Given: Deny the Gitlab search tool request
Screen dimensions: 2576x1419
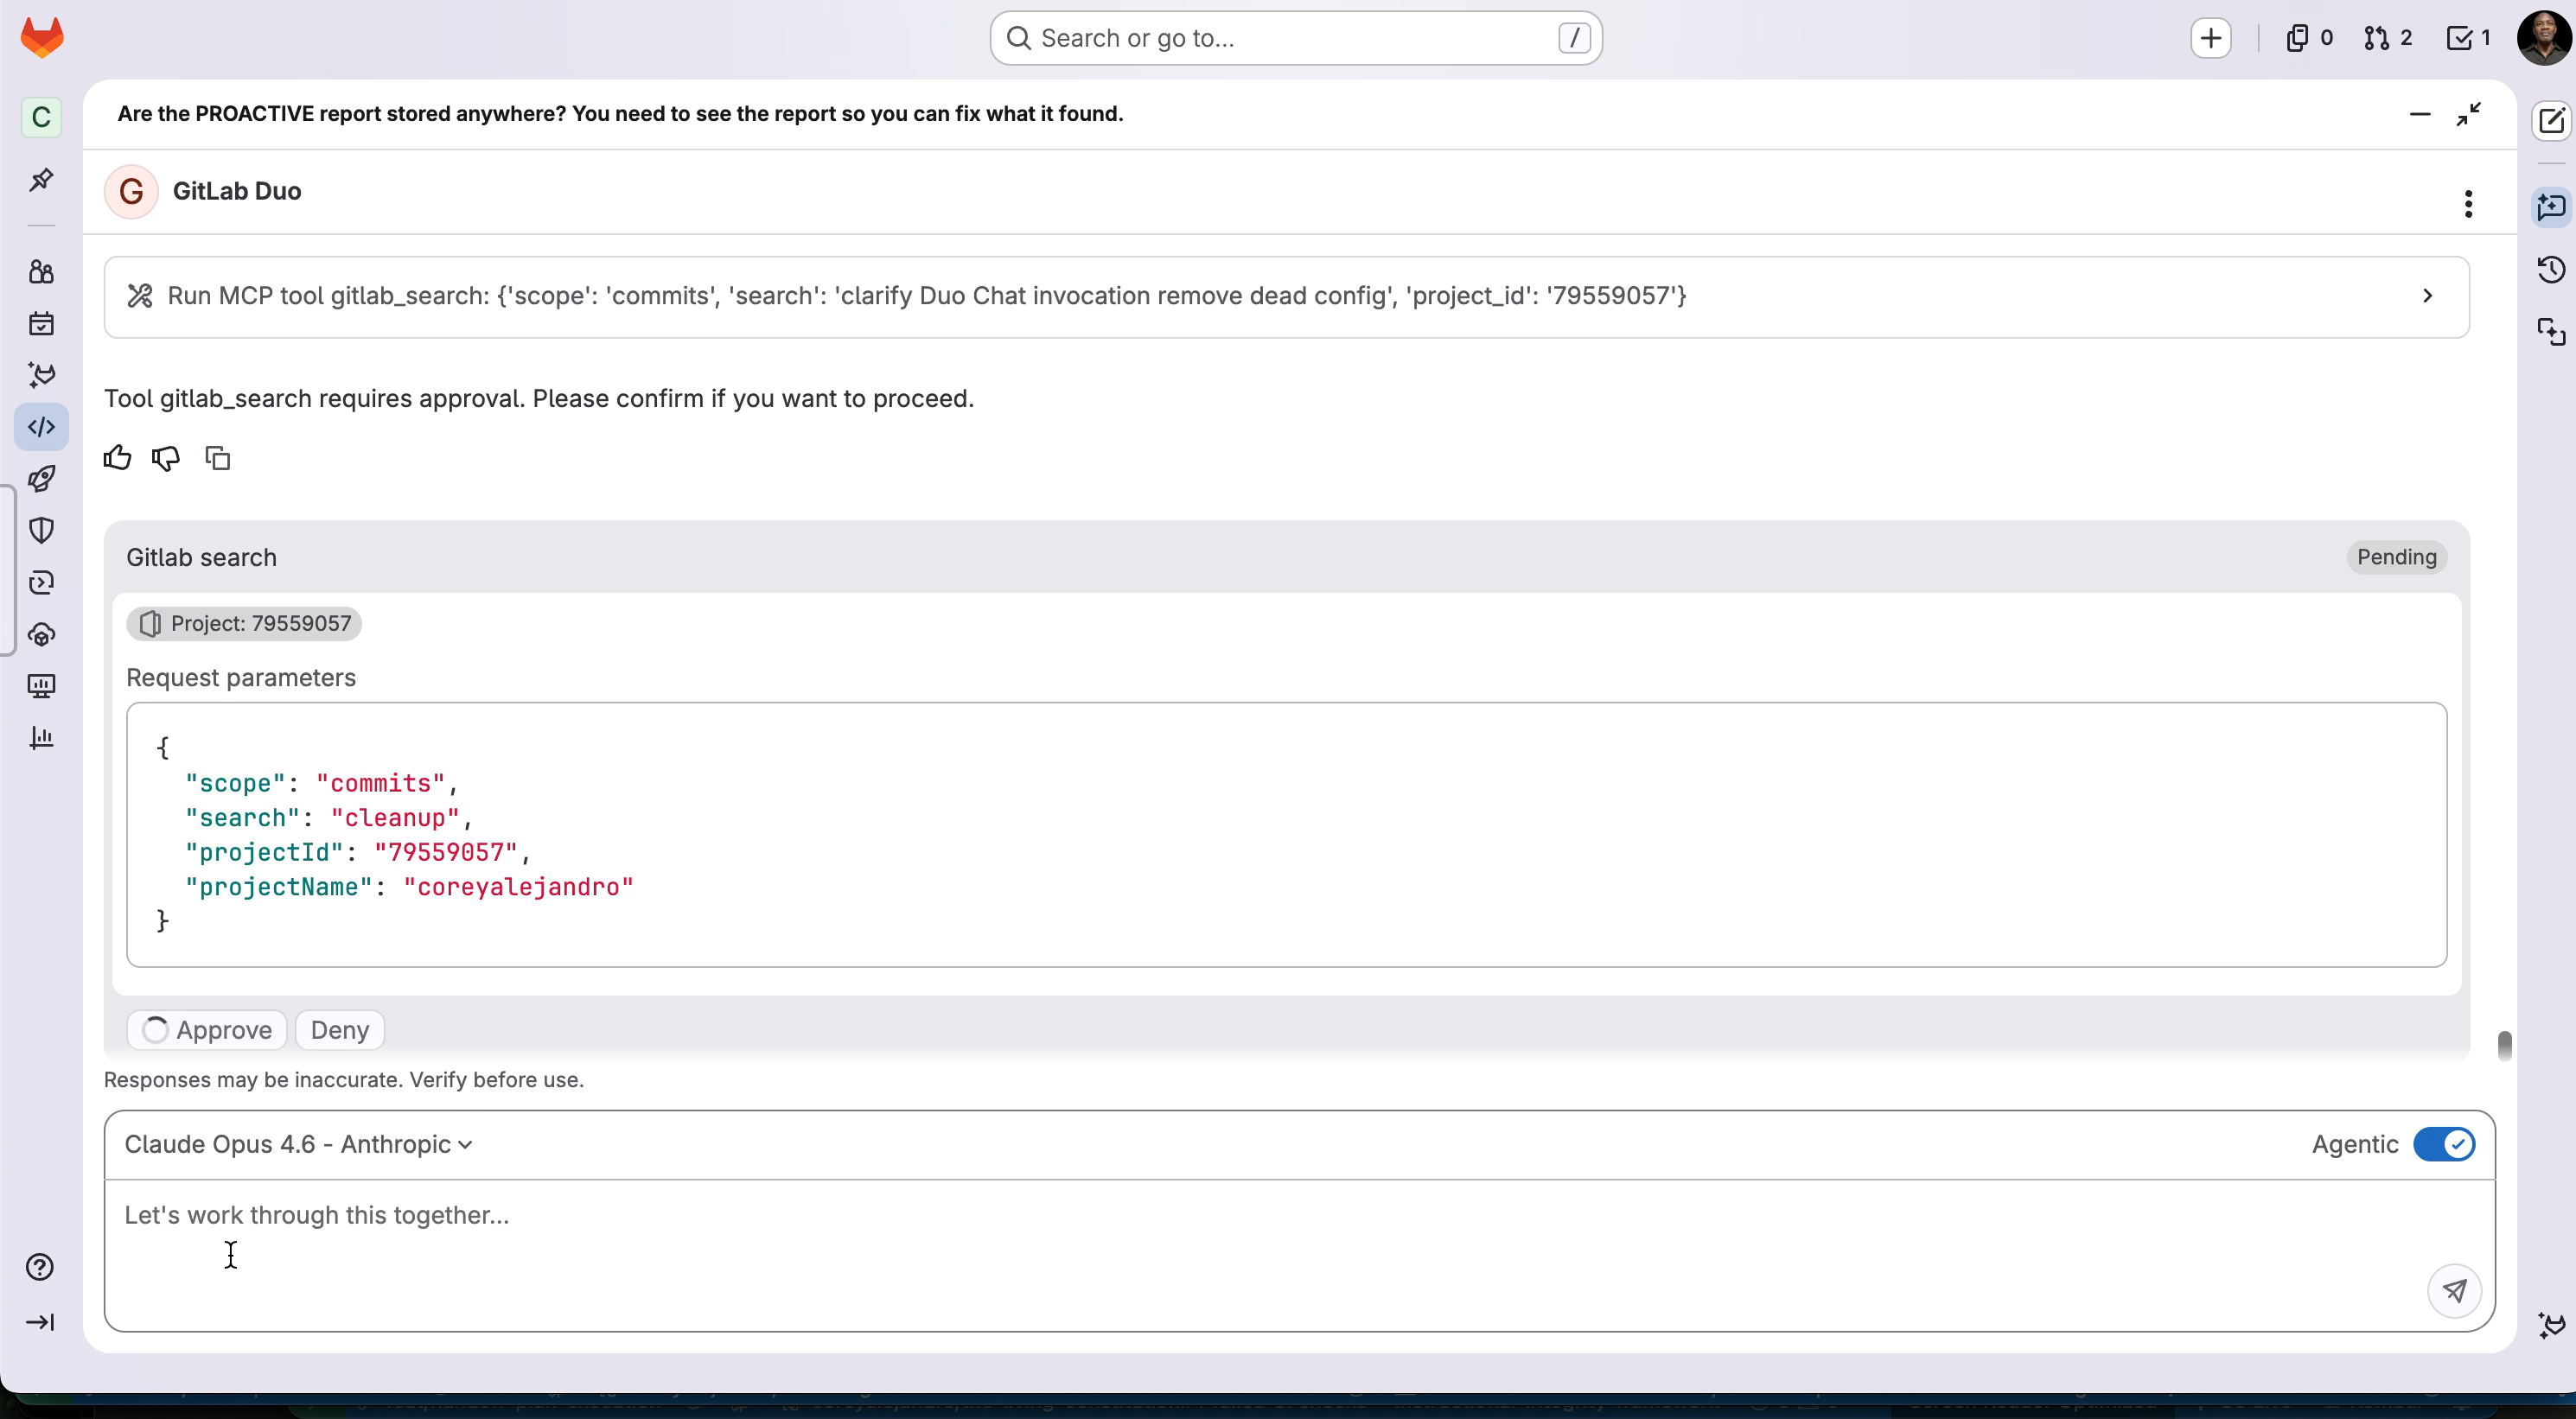Looking at the screenshot, I should coord(340,1030).
